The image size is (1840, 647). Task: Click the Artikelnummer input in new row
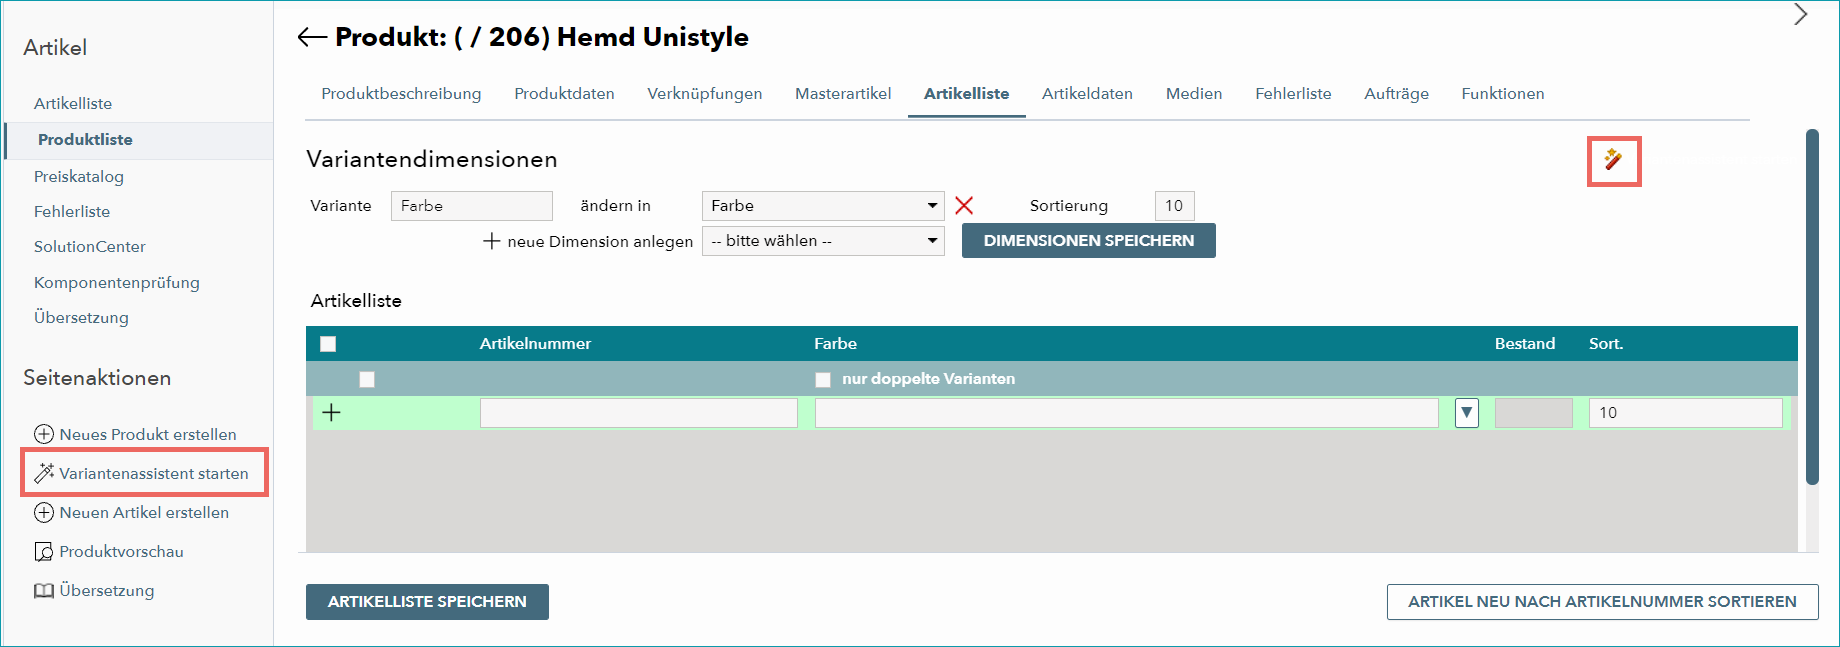639,413
